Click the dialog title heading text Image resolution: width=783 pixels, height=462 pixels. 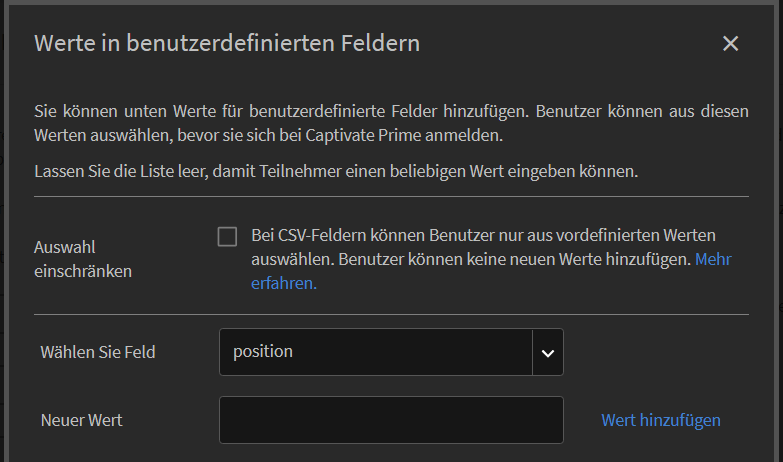click(x=227, y=43)
